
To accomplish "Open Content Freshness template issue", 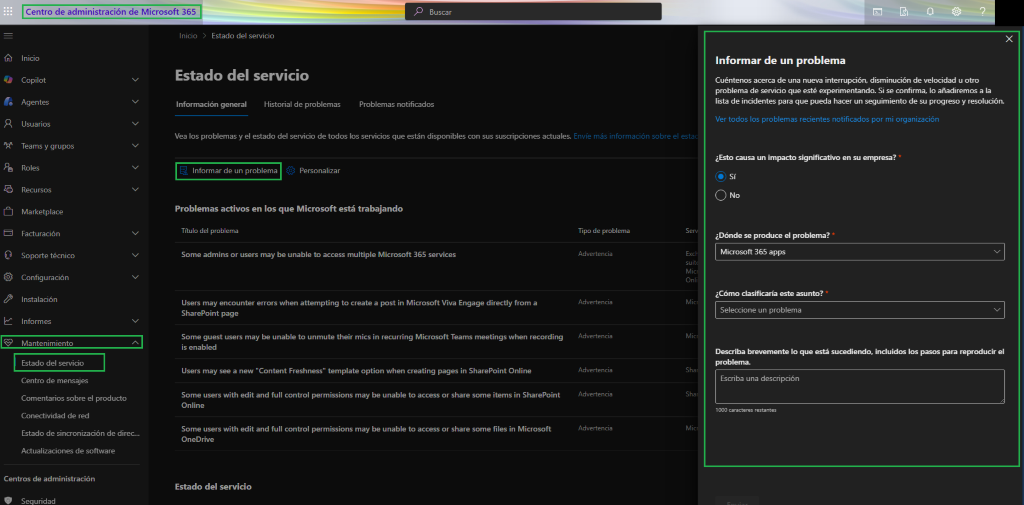I will tap(356, 371).
